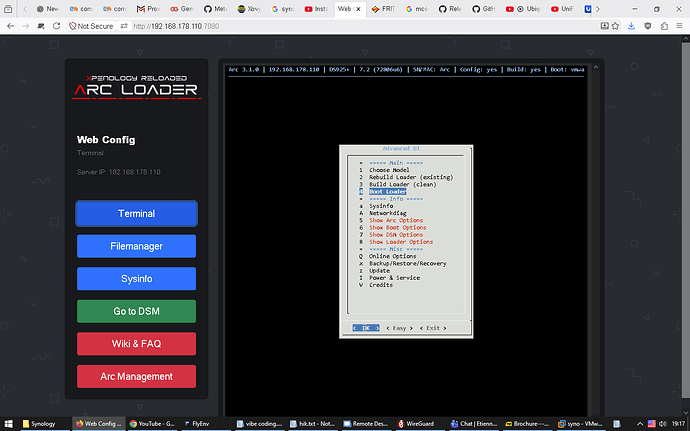This screenshot has height=431, width=690.
Task: Select the 'Update' entry in the menu
Action: [x=379, y=271]
